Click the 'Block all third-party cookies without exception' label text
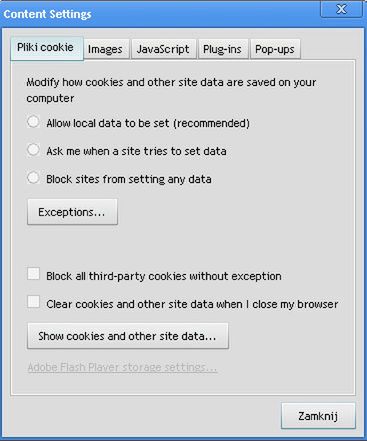367x441 pixels. pyautogui.click(x=164, y=276)
